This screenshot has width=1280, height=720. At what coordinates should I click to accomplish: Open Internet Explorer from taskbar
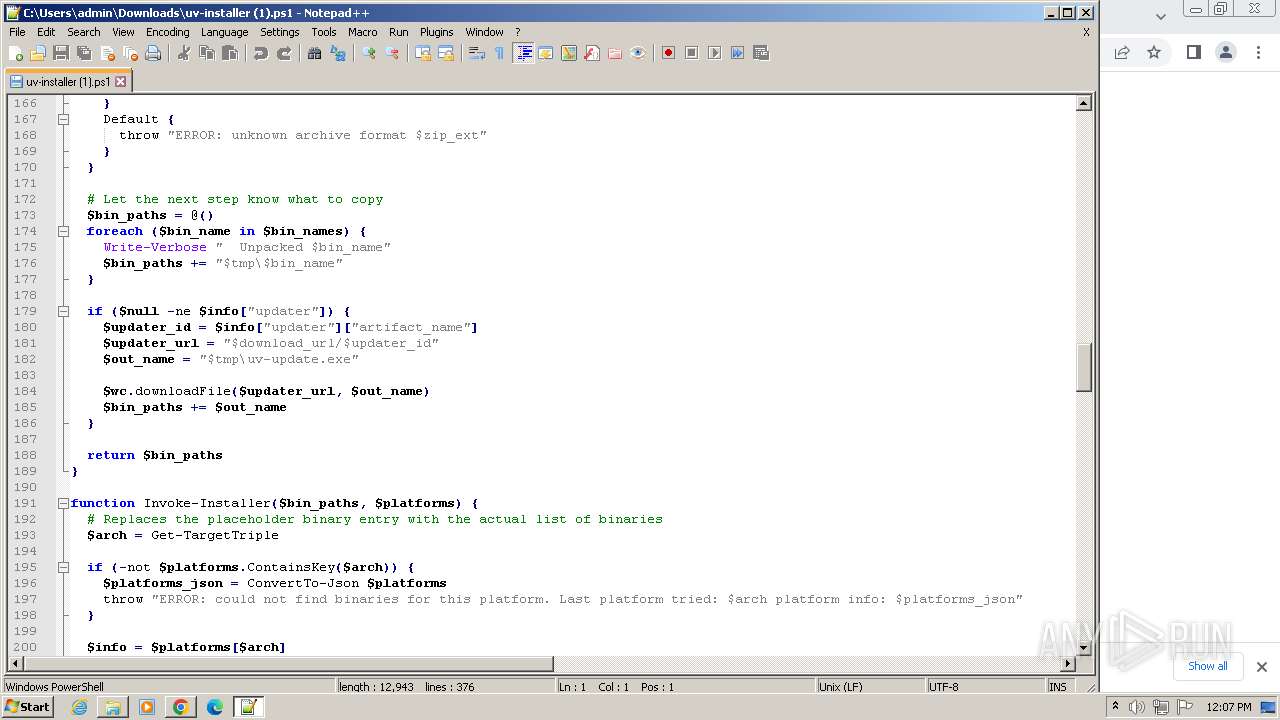tap(79, 707)
